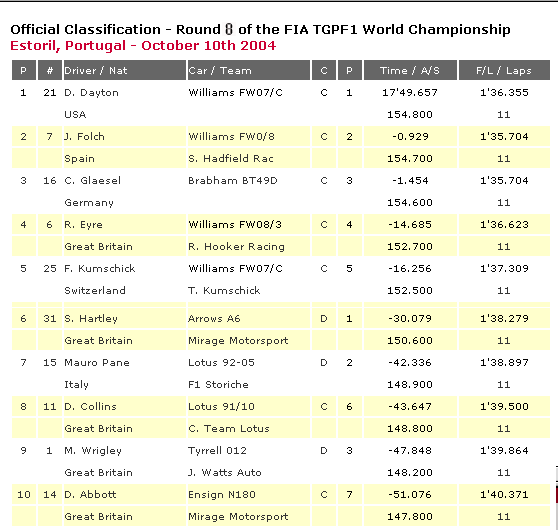The image size is (558, 530).
Task: Select driver name J. Folch
Action: point(84,136)
